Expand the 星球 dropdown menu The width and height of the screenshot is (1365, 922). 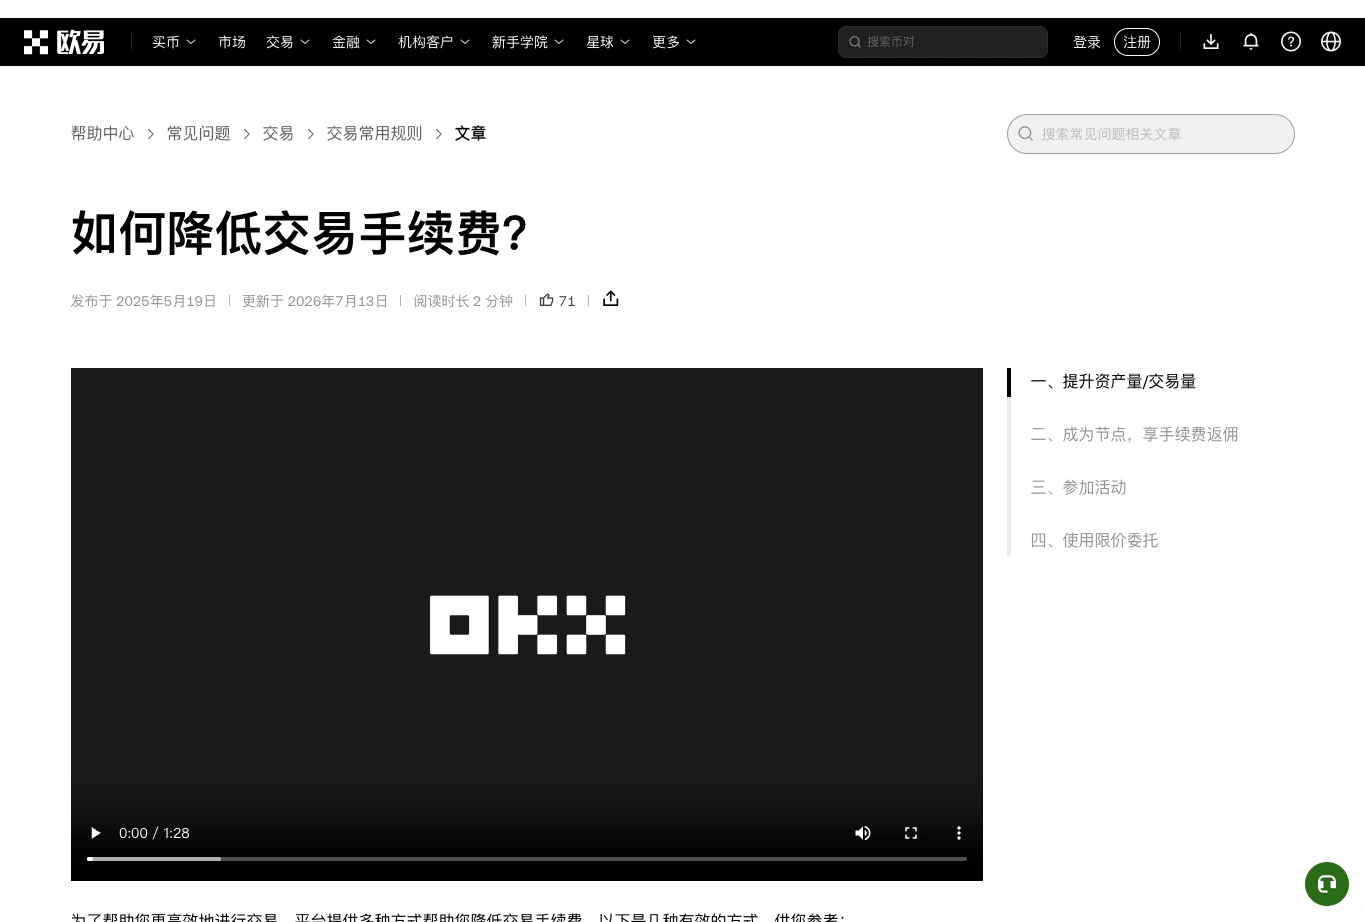[608, 42]
